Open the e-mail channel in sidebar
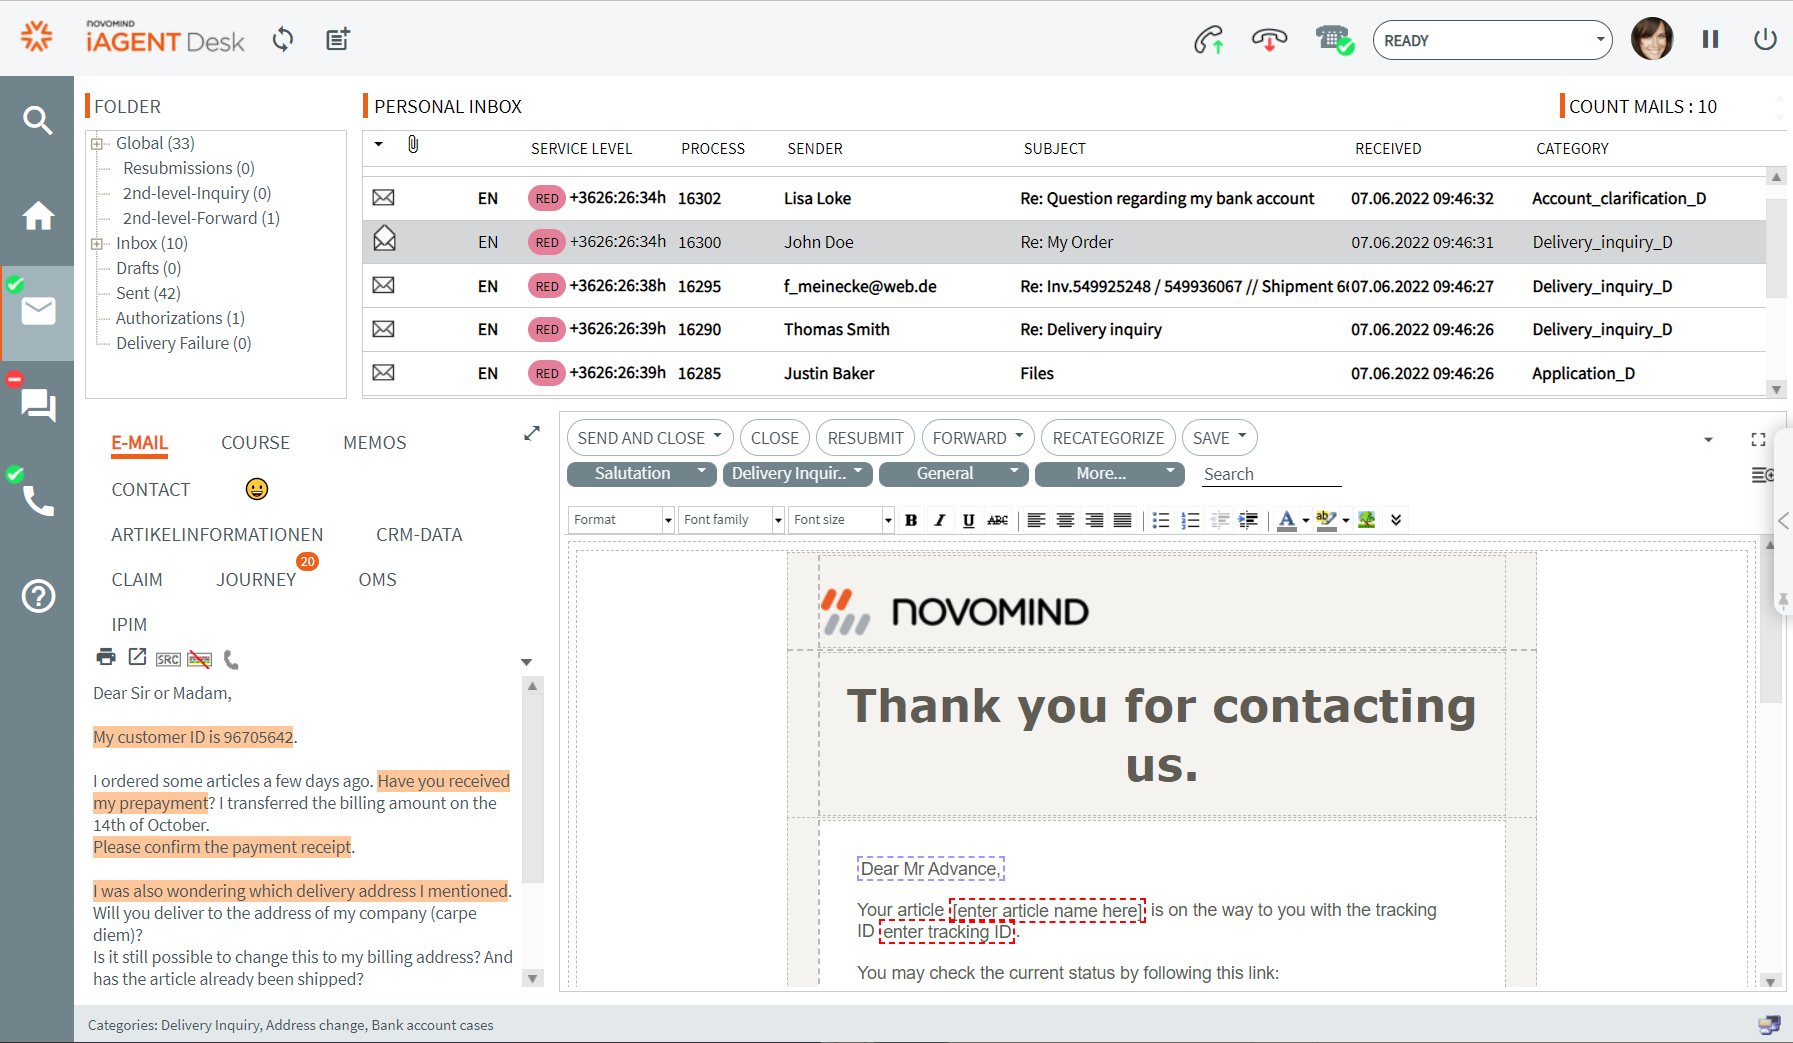This screenshot has width=1793, height=1043. 38,311
